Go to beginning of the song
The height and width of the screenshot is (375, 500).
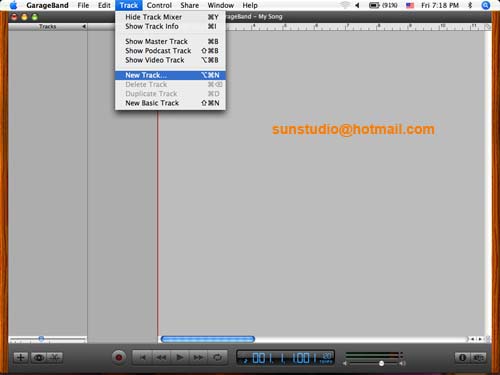143,358
